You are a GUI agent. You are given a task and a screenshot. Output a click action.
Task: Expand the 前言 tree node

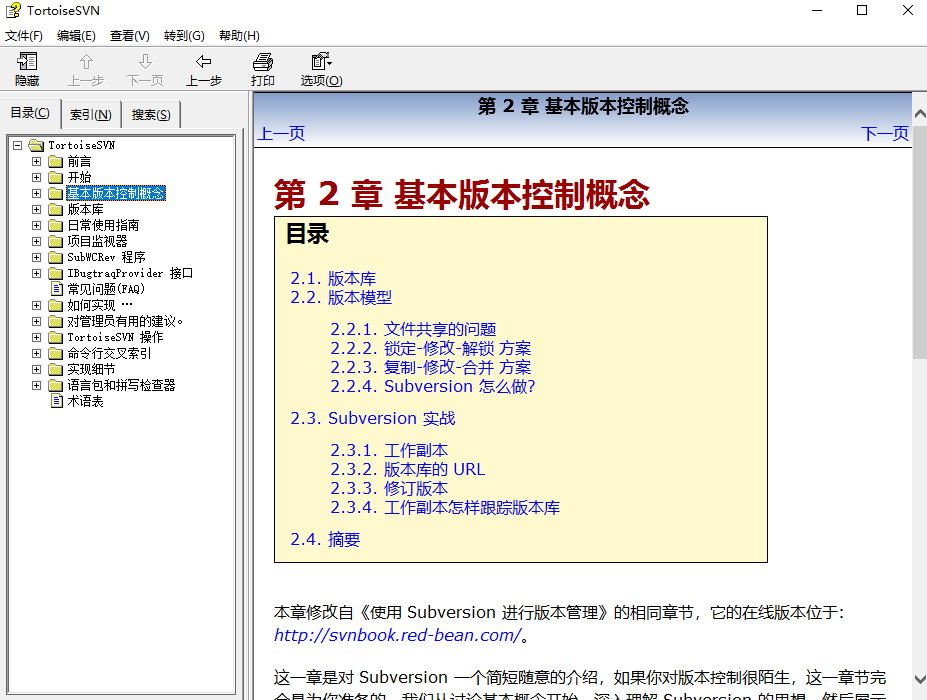tap(37, 161)
